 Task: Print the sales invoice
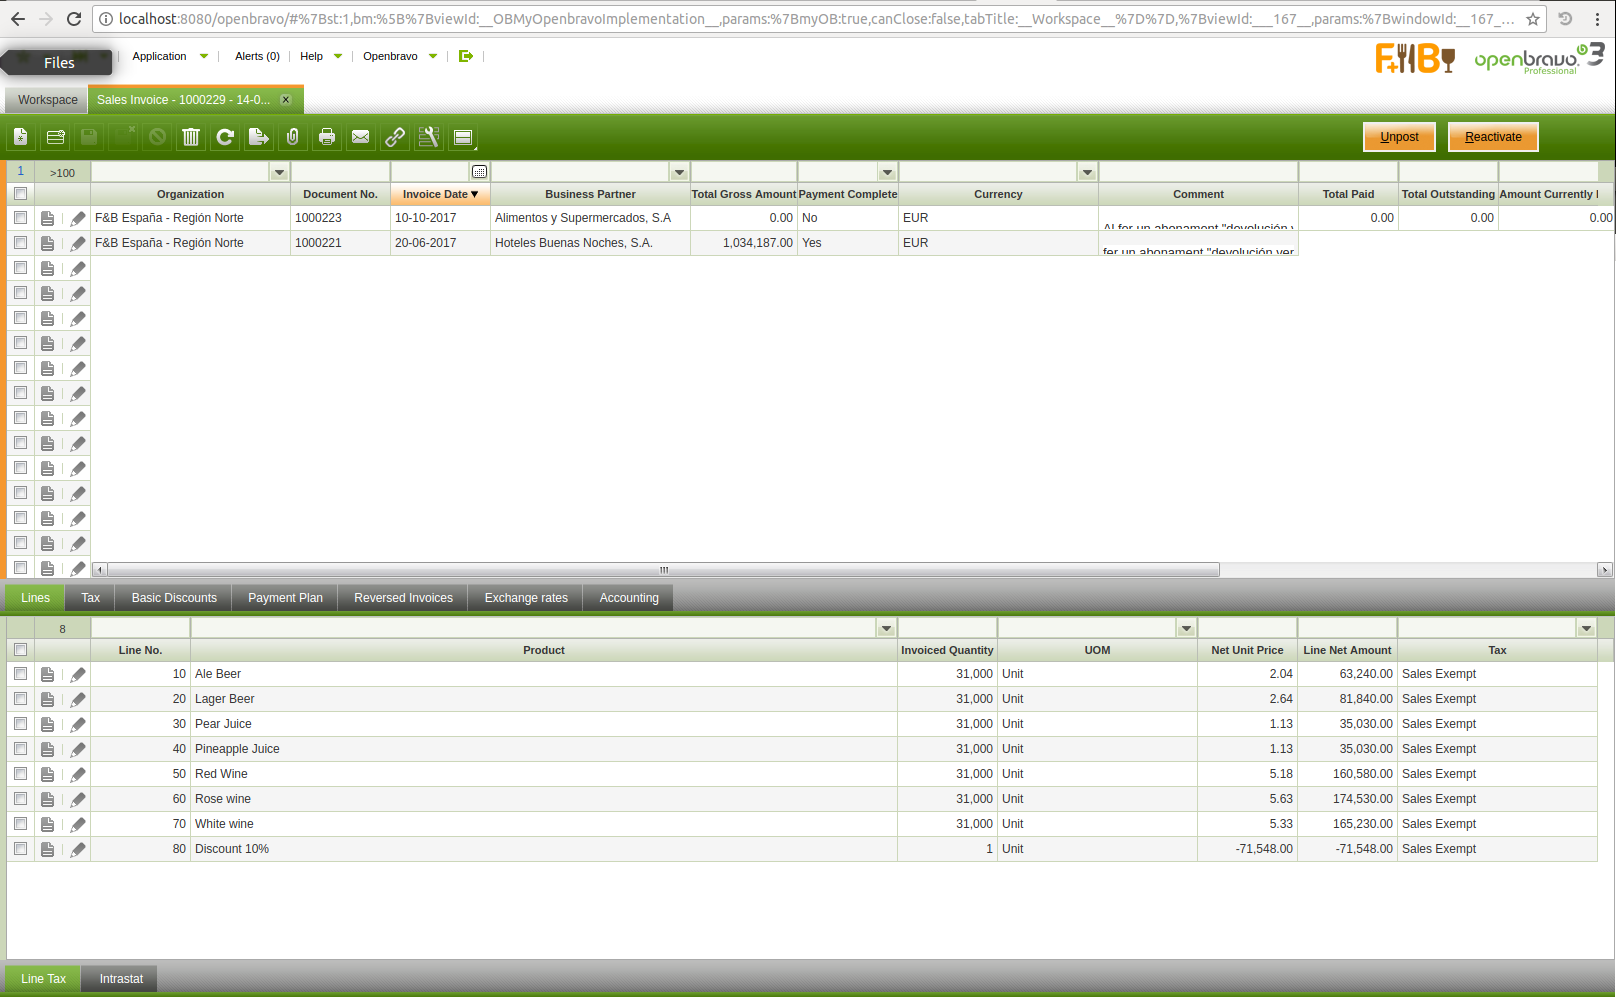(327, 137)
